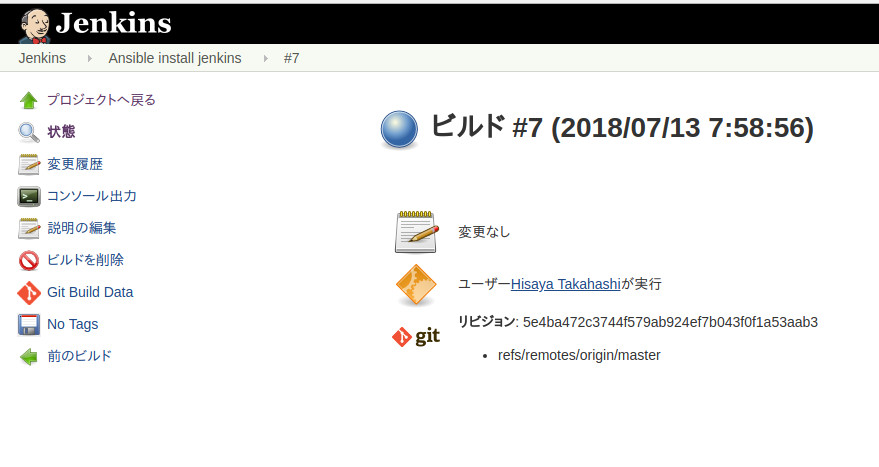Open user Hisaya Takahashi profile link
The image size is (879, 467).
(x=566, y=284)
